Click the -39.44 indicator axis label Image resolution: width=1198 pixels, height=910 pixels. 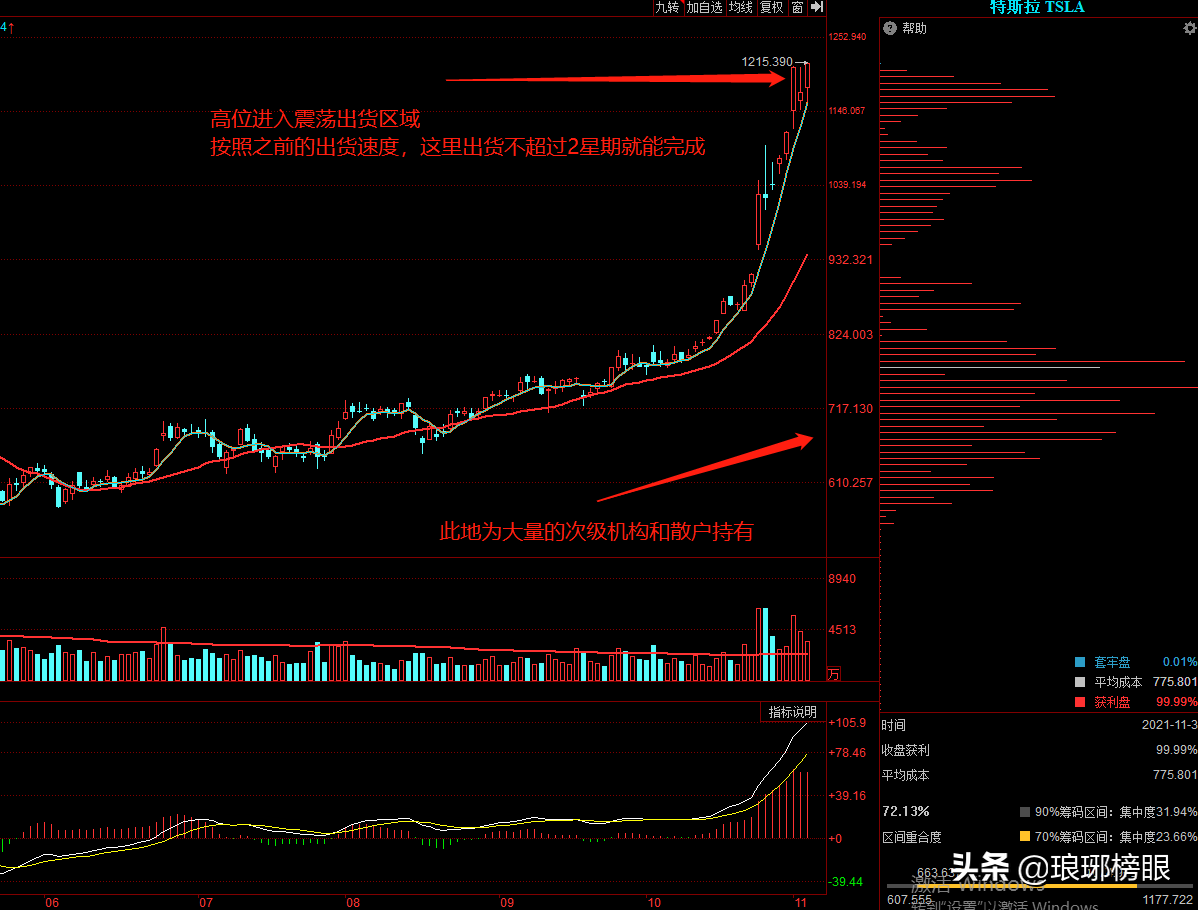tap(846, 882)
